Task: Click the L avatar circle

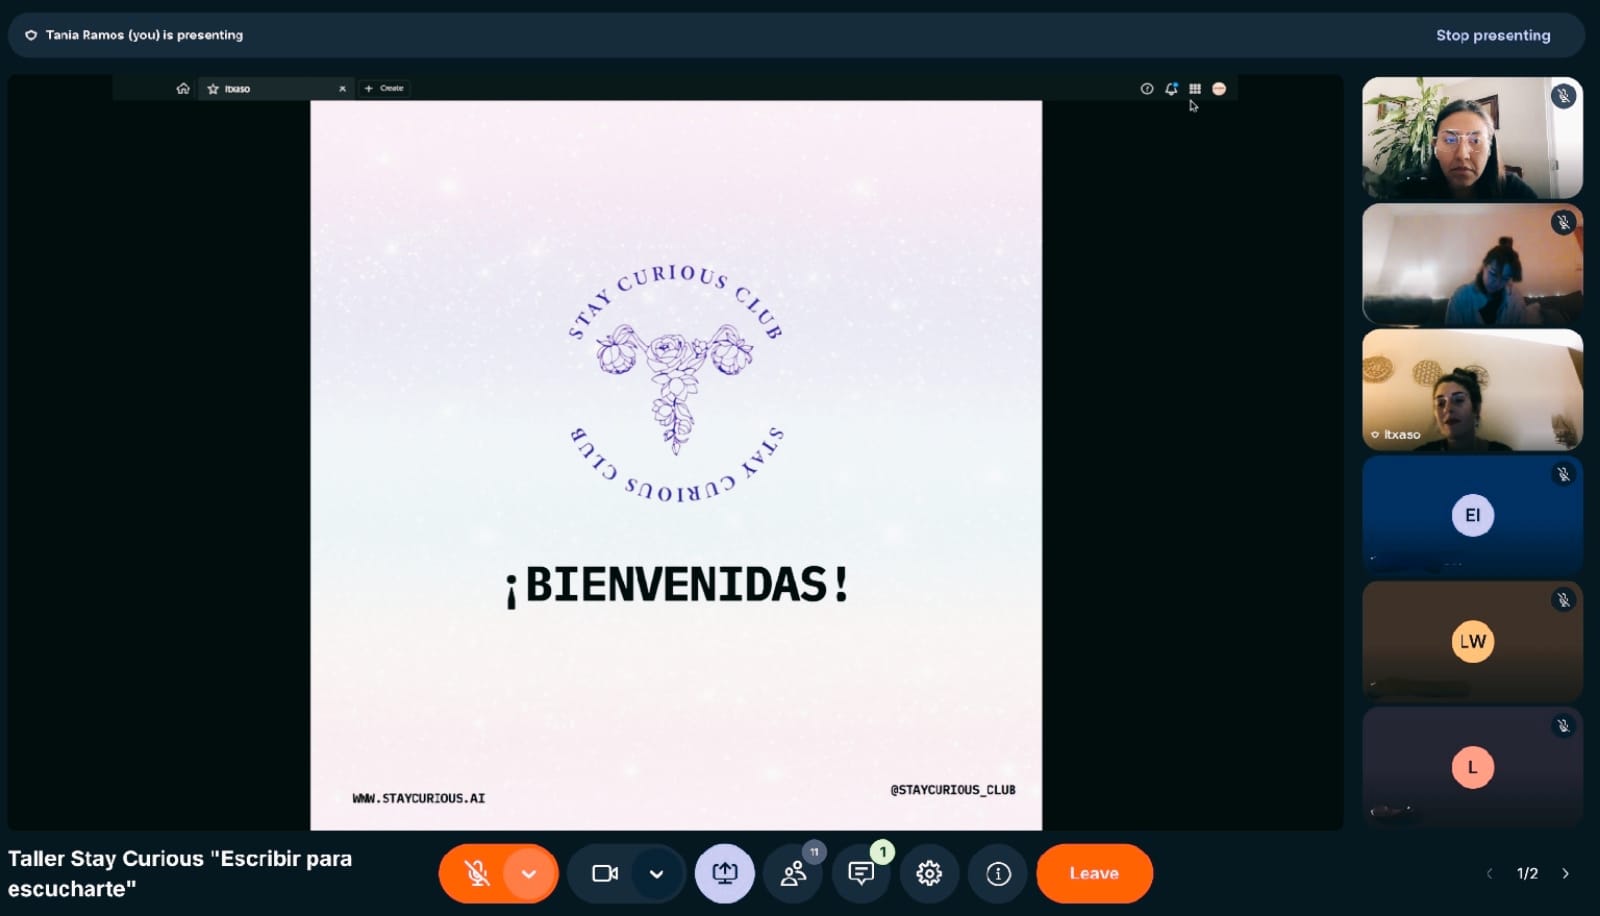Action: (x=1472, y=767)
